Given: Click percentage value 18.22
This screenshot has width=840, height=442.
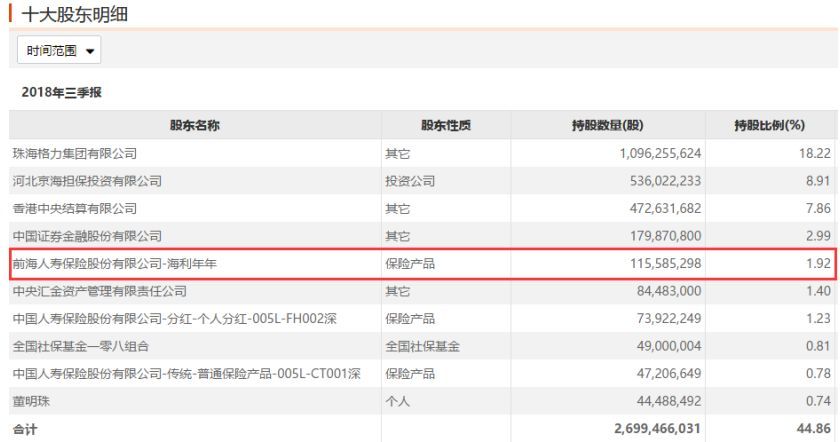Looking at the screenshot, I should click(x=815, y=154).
